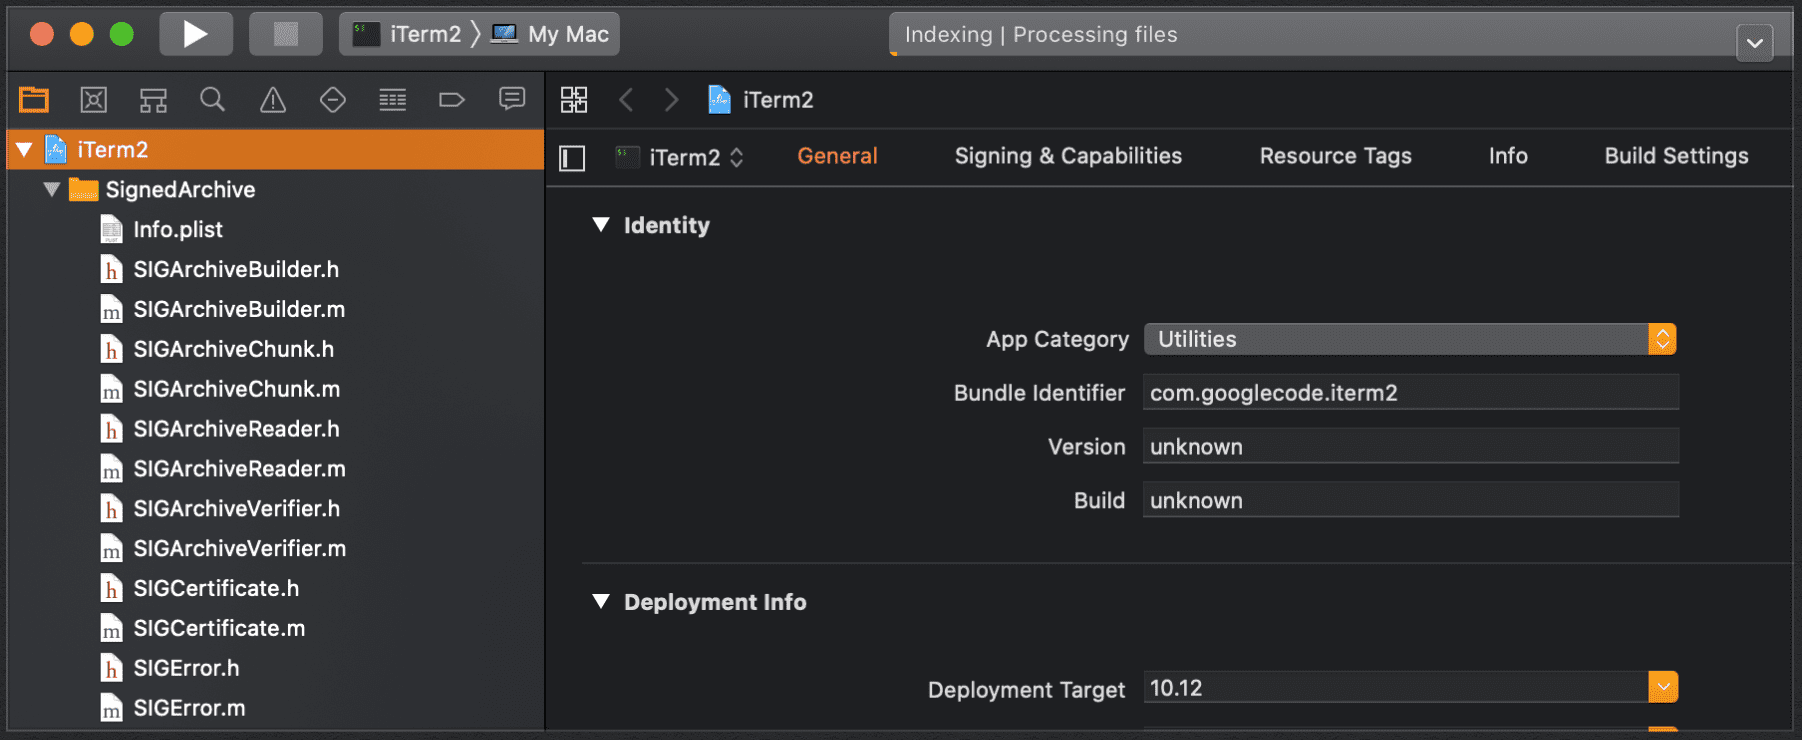Select the iTerm2 project row
This screenshot has height=740, width=1802.
pos(276,150)
